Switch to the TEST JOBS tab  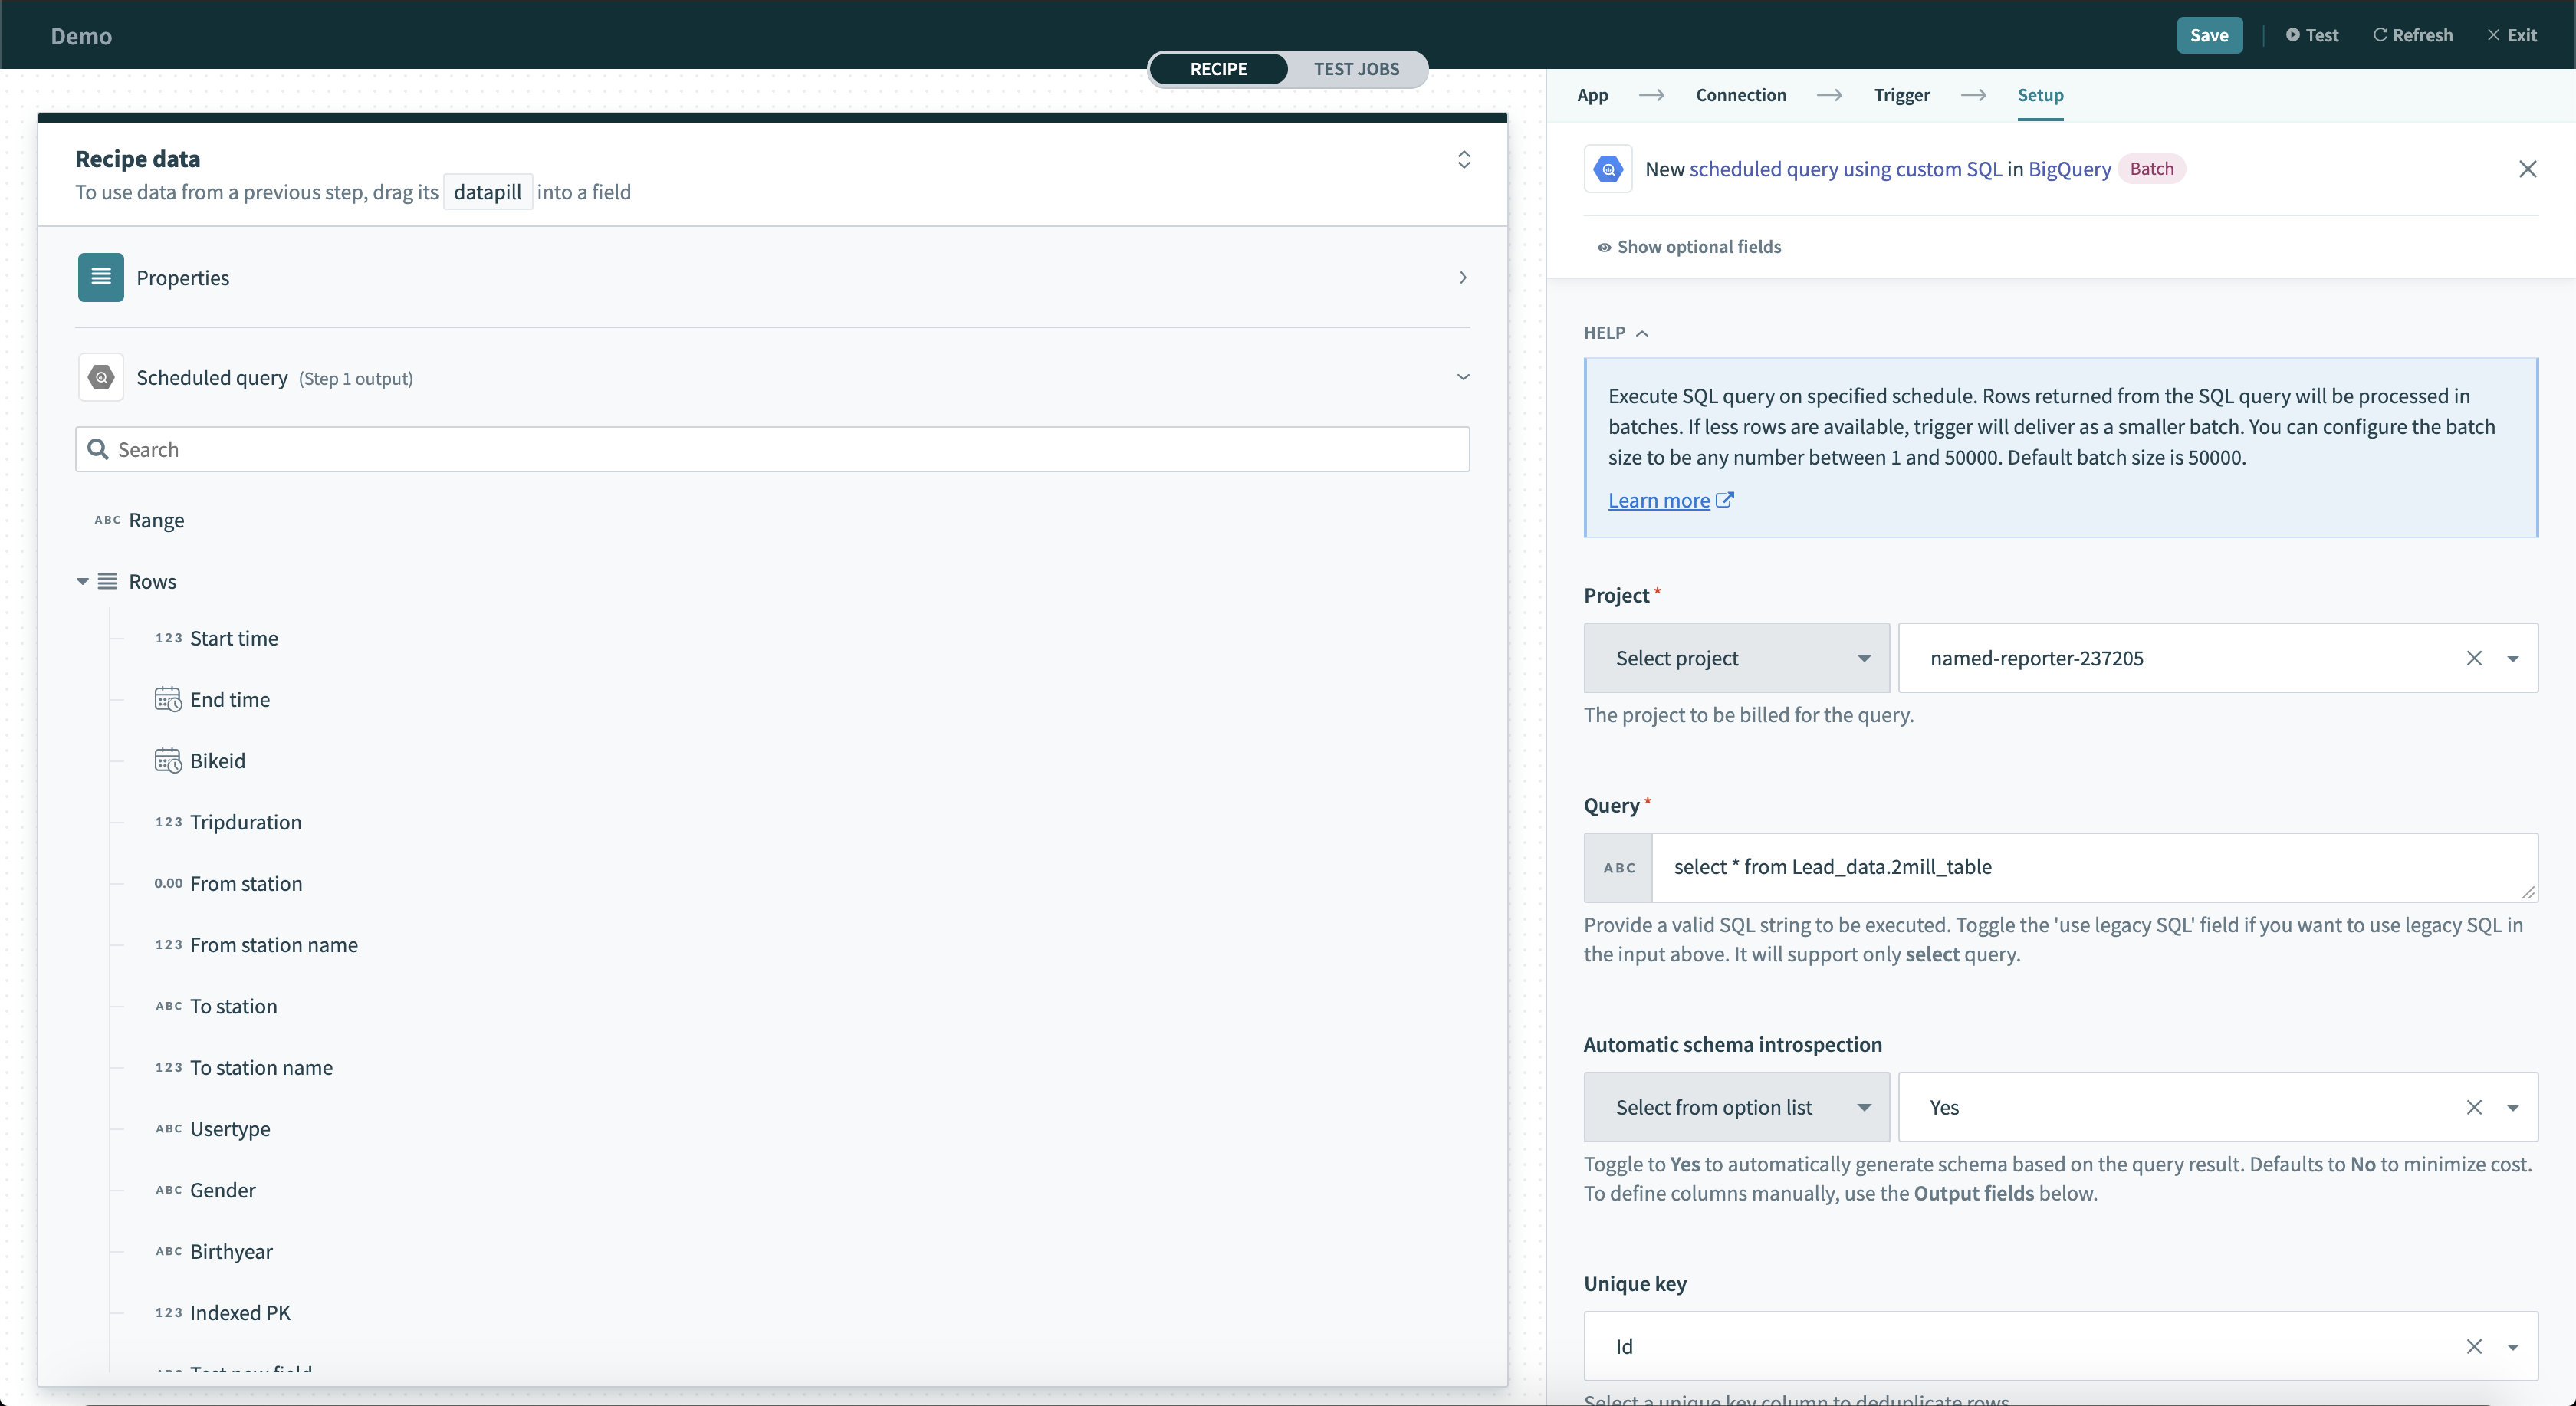1357,69
